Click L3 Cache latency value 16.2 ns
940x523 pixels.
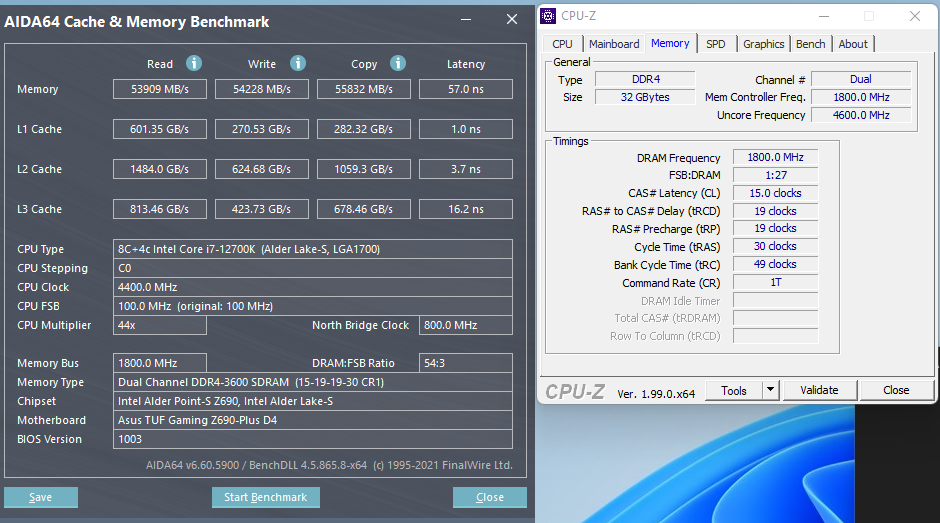point(466,209)
